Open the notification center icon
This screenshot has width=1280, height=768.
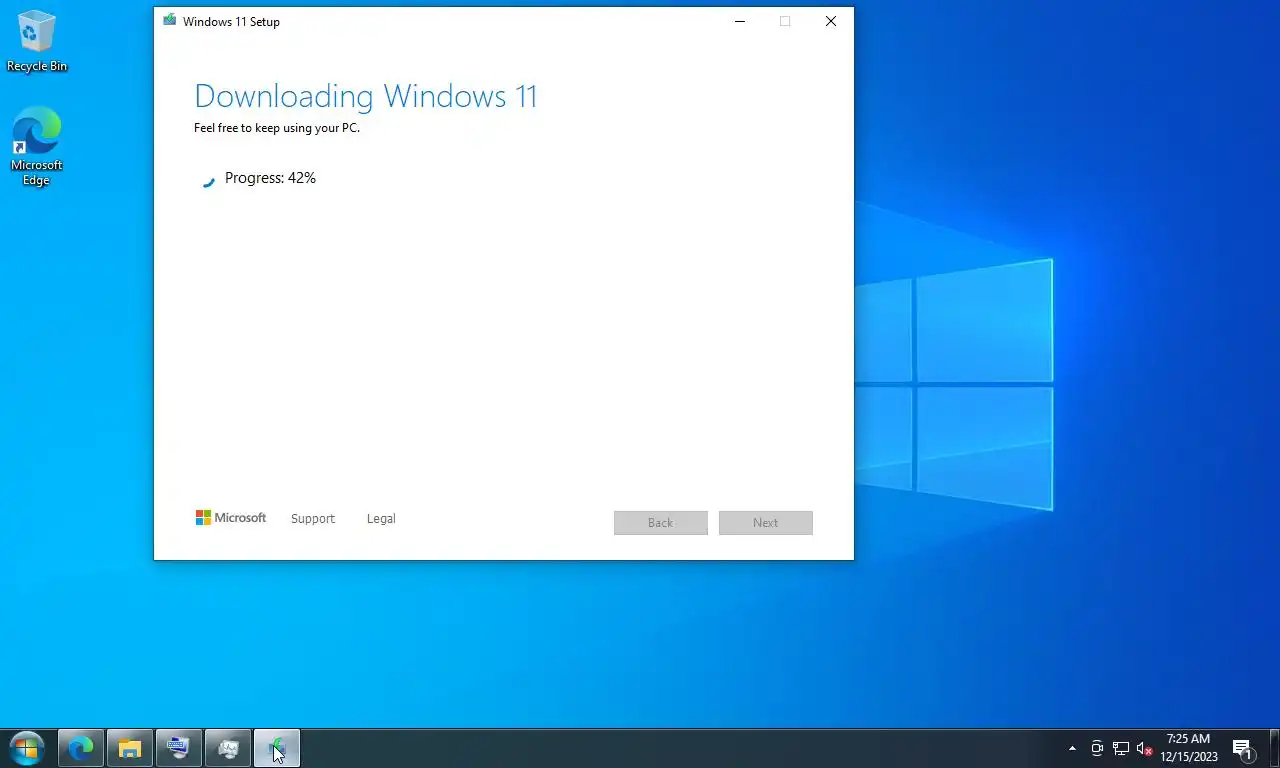pos(1243,748)
